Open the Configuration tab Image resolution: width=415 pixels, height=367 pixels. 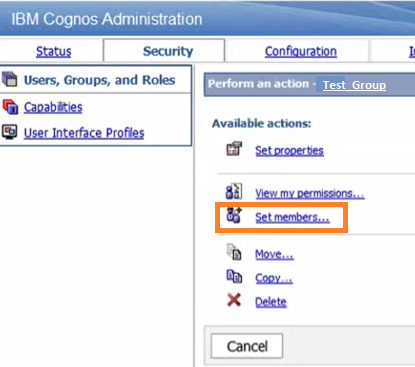(x=301, y=51)
